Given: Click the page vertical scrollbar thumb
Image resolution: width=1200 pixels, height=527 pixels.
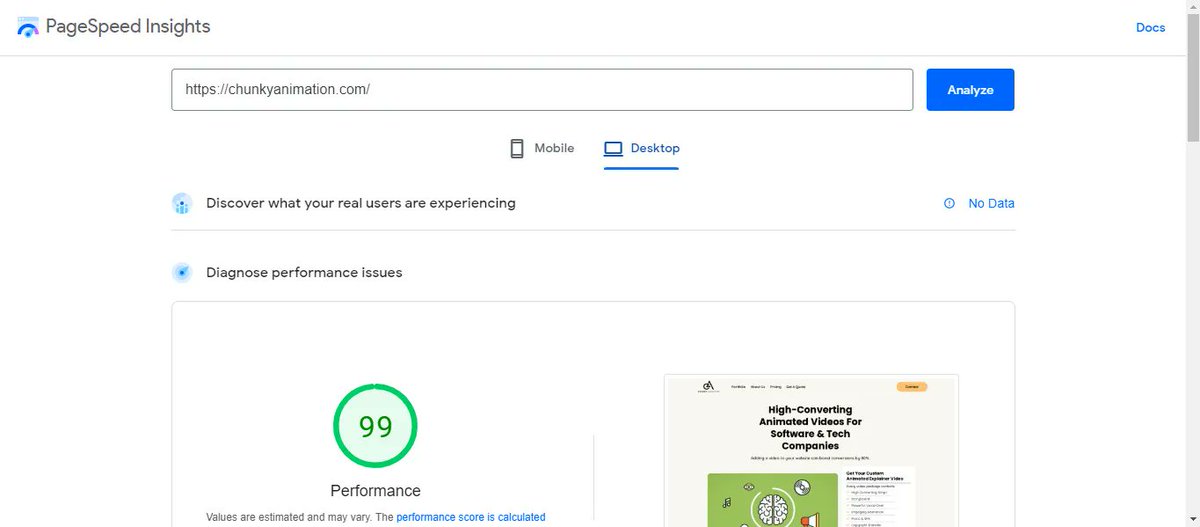Looking at the screenshot, I should point(1192,80).
